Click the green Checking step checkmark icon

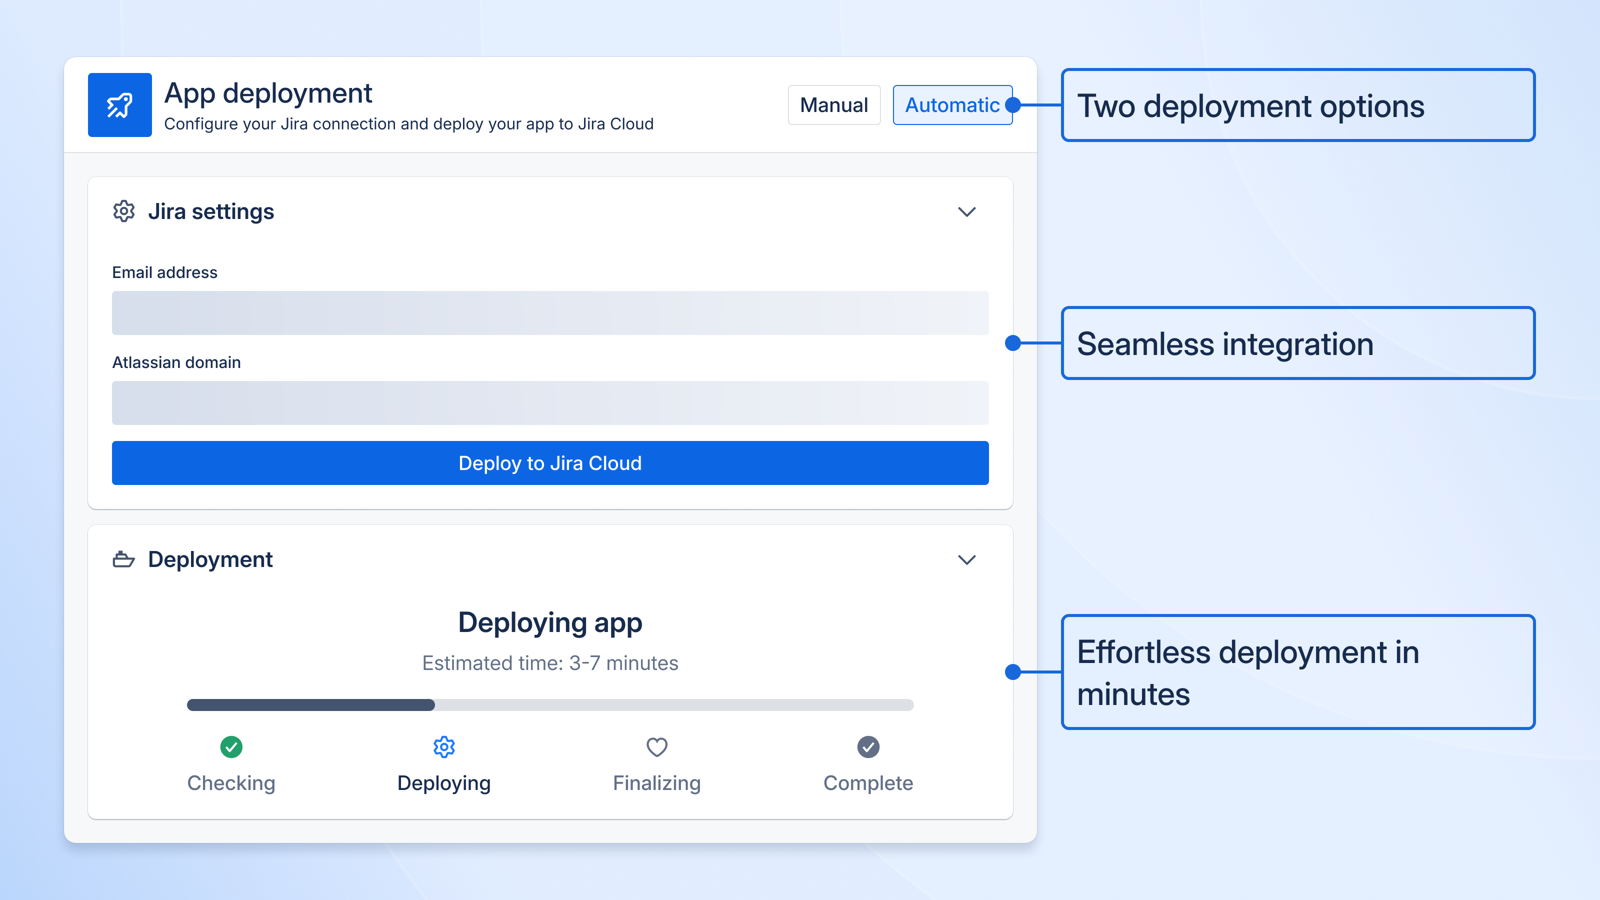pos(231,747)
